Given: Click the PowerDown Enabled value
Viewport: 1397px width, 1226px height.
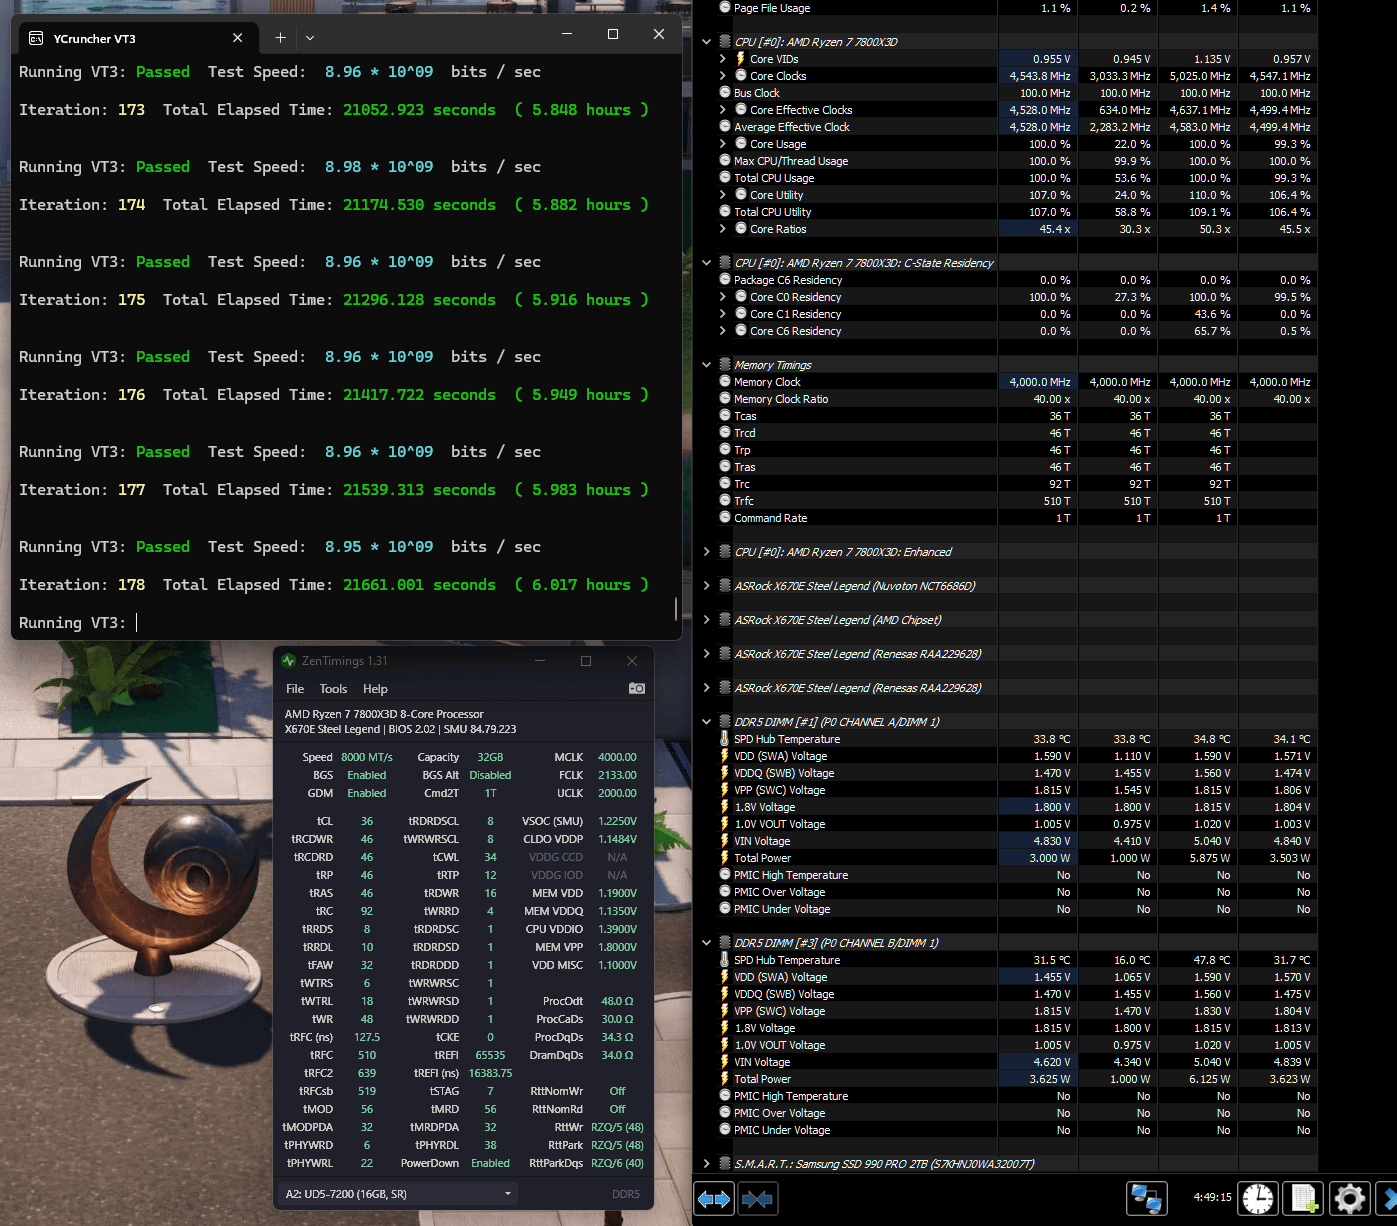Looking at the screenshot, I should [x=490, y=1163].
